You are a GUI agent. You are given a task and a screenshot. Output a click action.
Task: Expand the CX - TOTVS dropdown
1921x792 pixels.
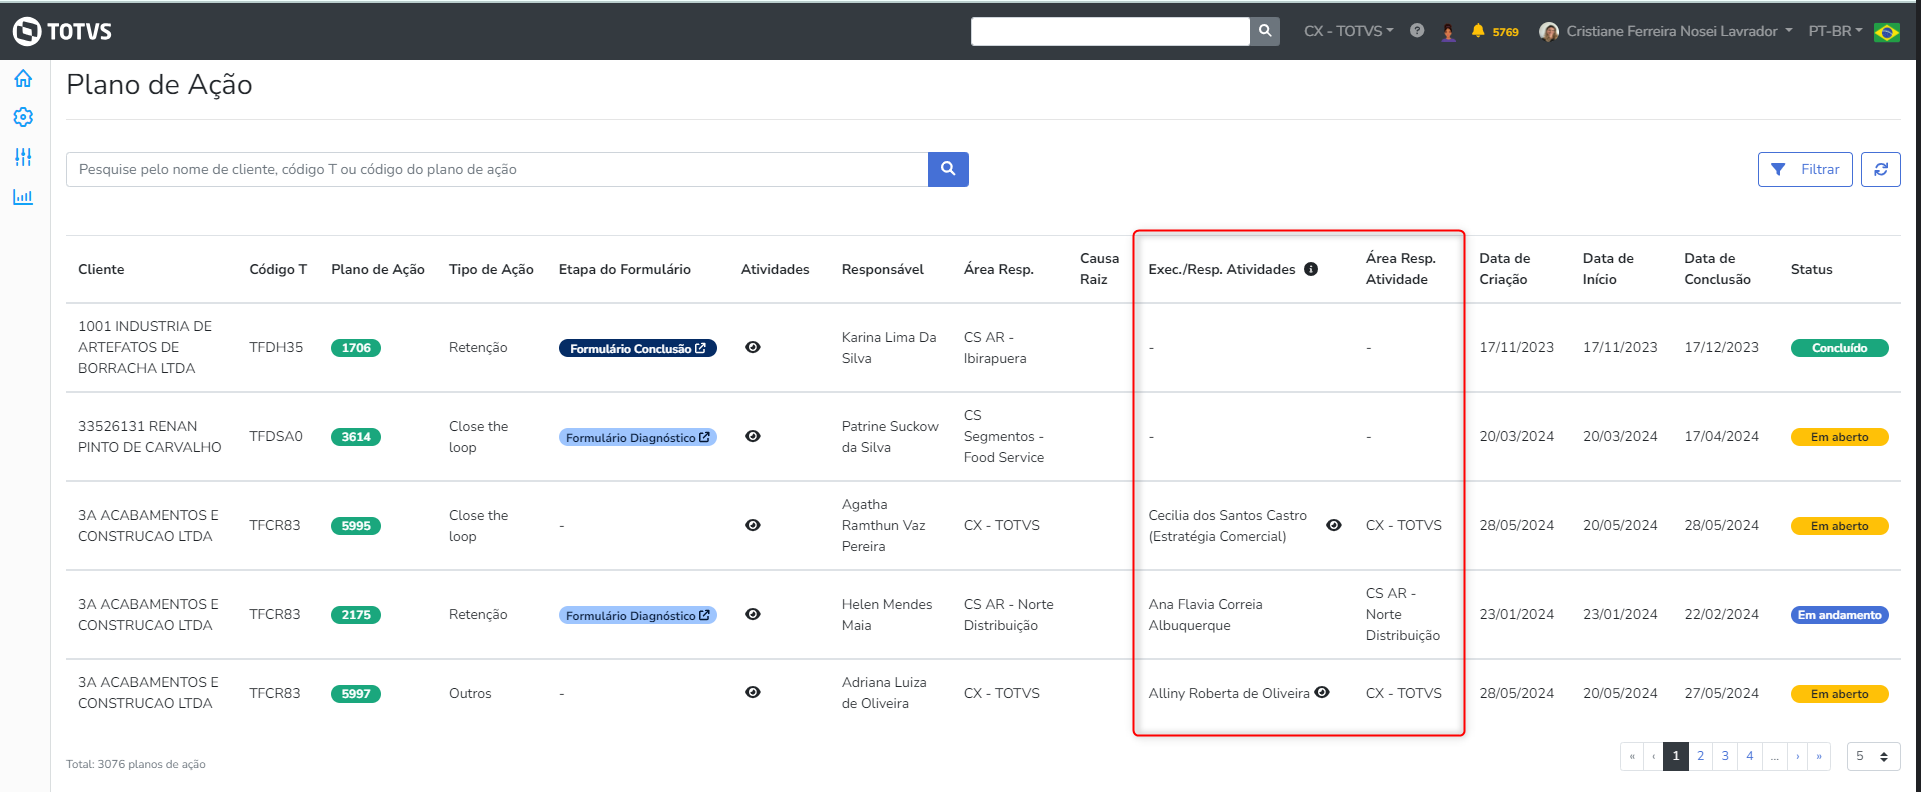coord(1348,31)
